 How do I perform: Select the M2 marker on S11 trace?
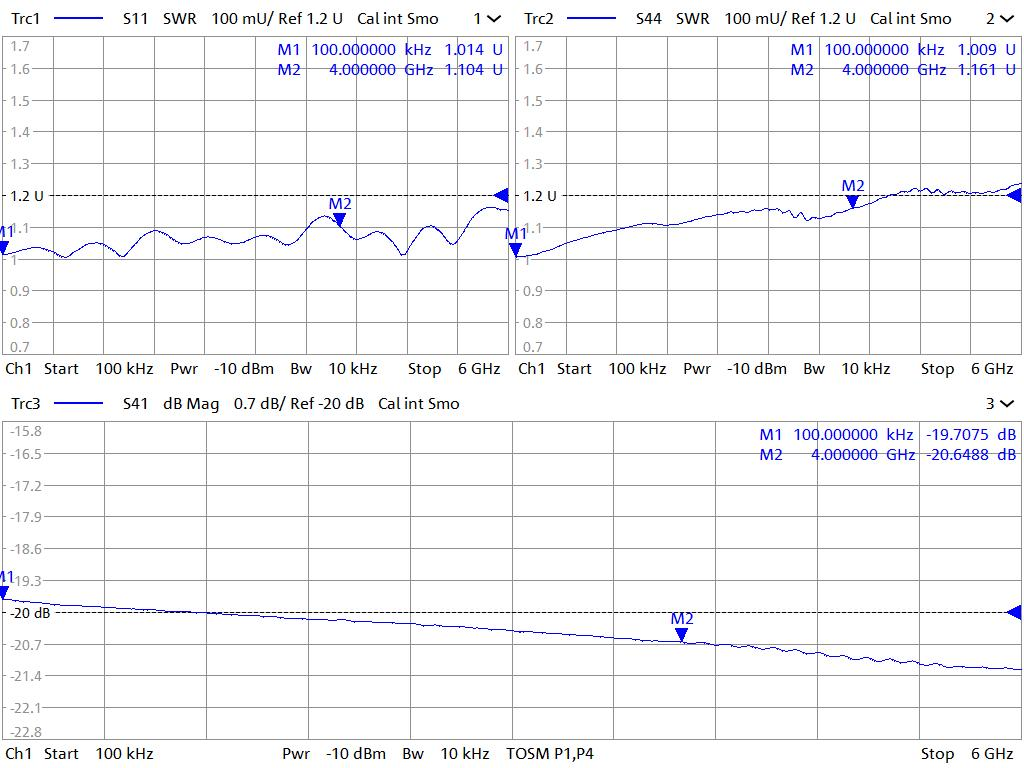coord(339,219)
